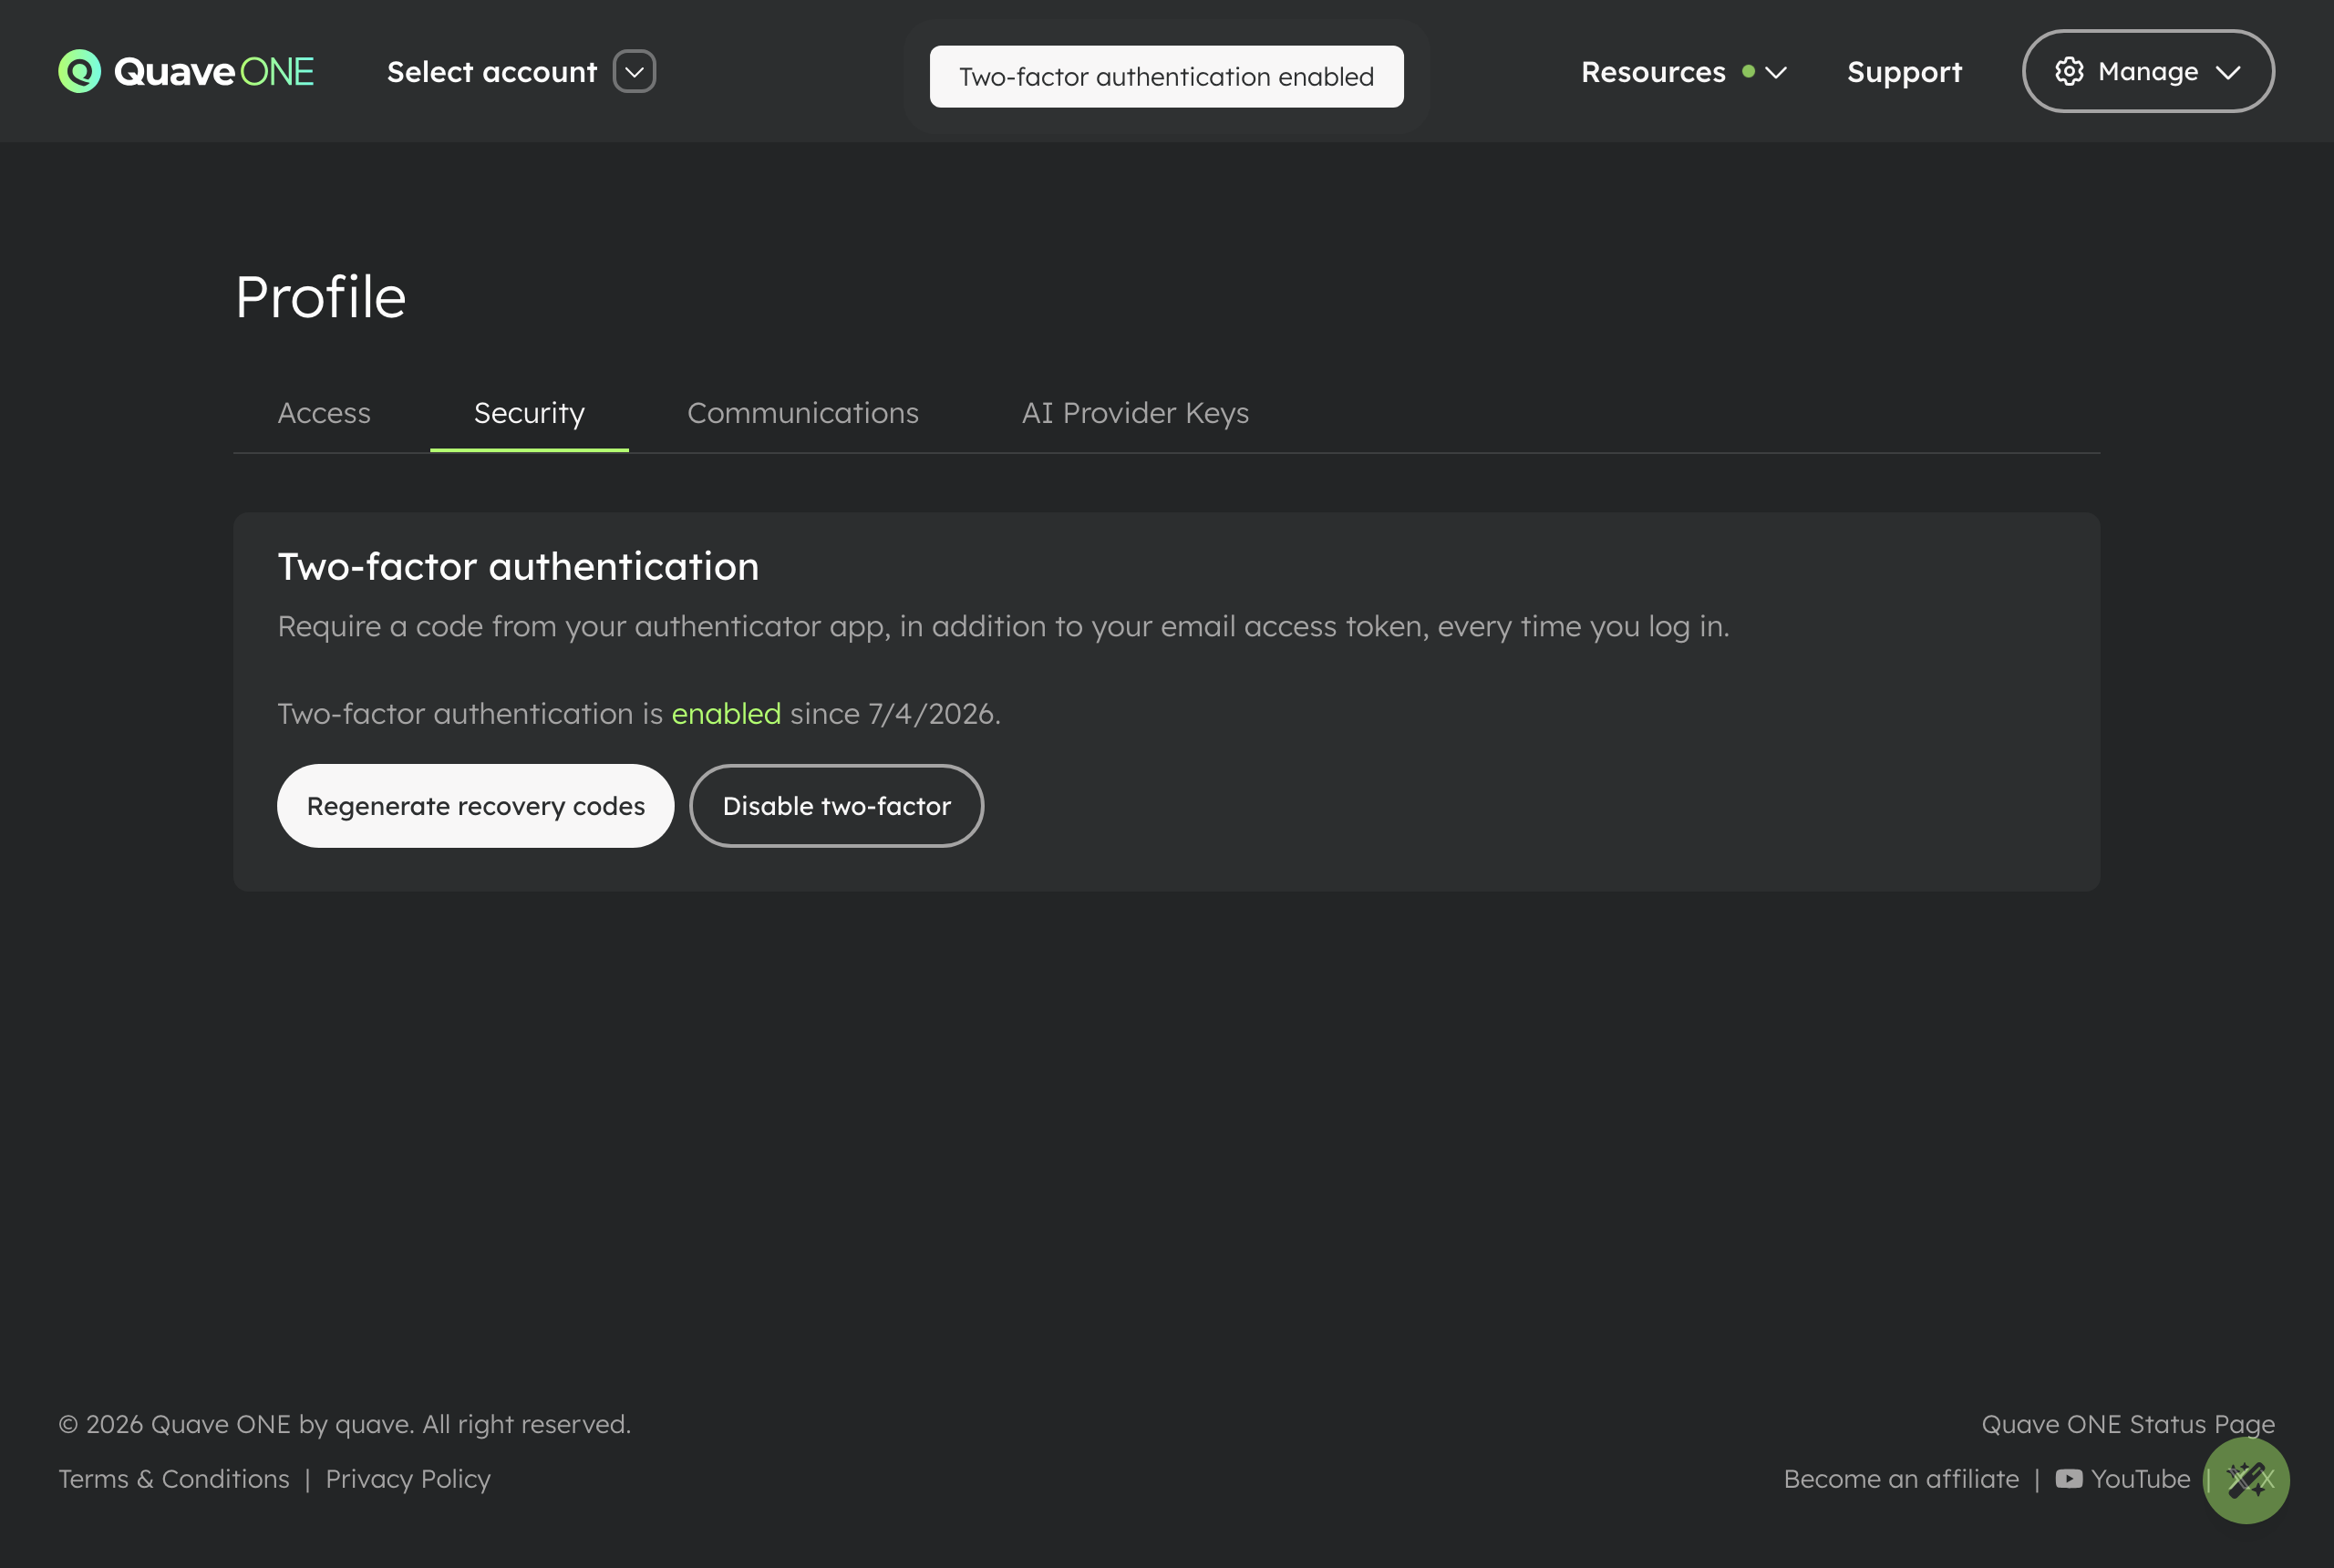Click the Quave ONE logo

pyautogui.click(x=186, y=71)
